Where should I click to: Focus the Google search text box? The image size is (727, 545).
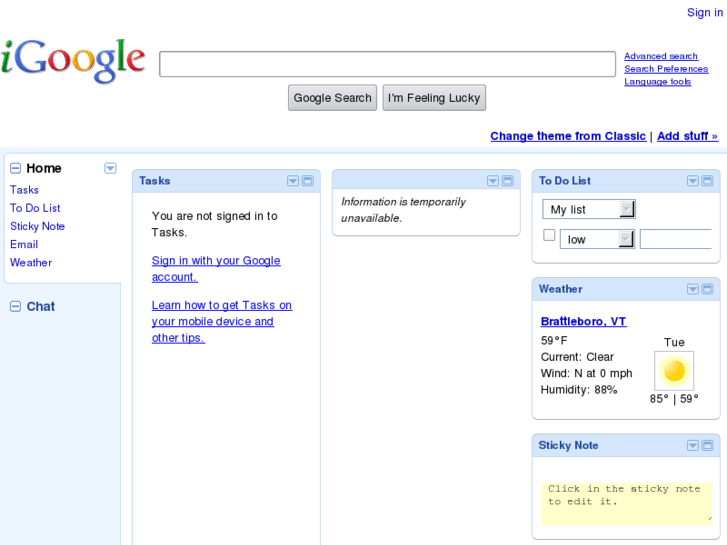[x=387, y=64]
